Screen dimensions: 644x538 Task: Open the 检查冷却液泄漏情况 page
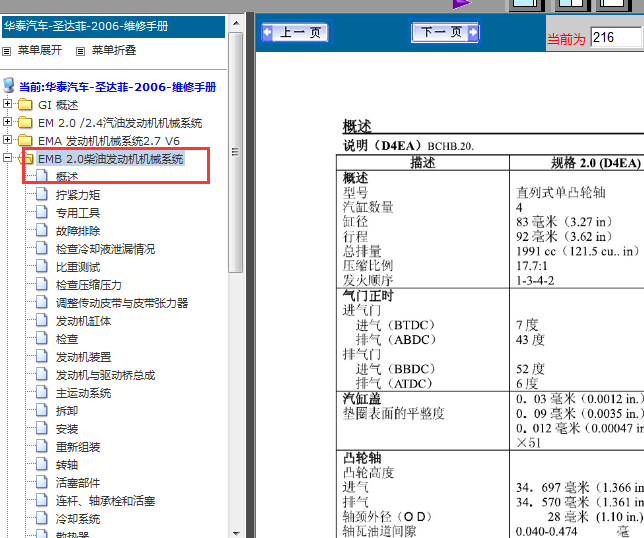pos(106,249)
